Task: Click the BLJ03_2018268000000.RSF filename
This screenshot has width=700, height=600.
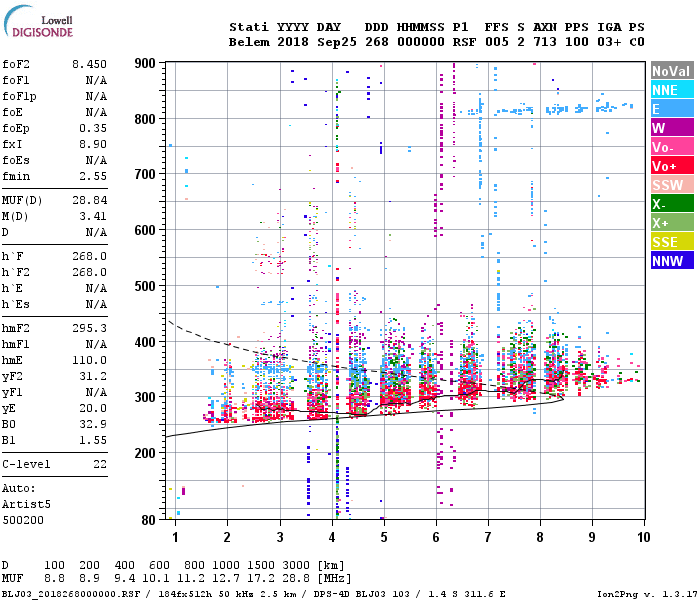Action: pos(71,594)
